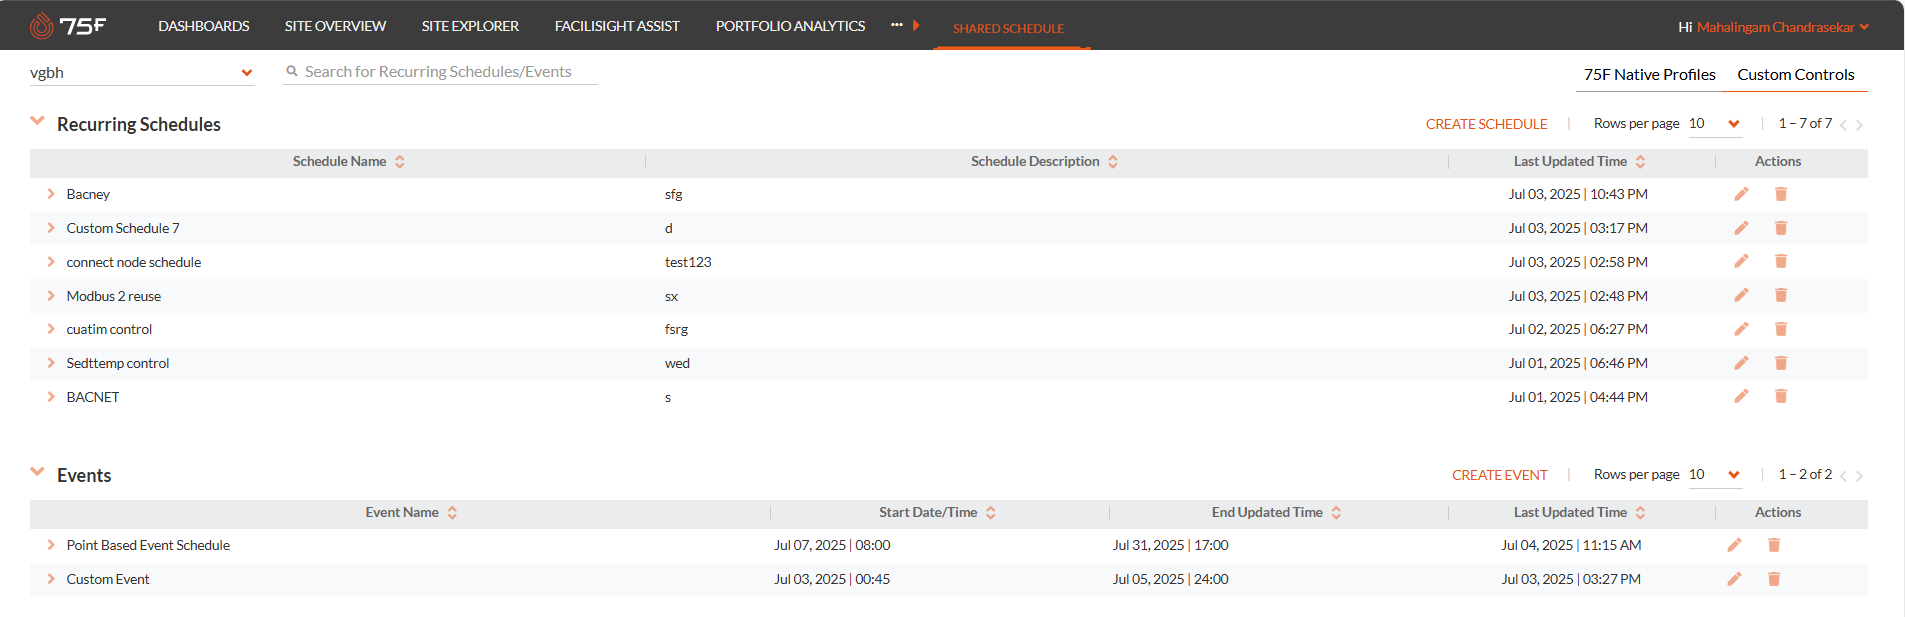Delete connect node schedule

pos(1781,261)
